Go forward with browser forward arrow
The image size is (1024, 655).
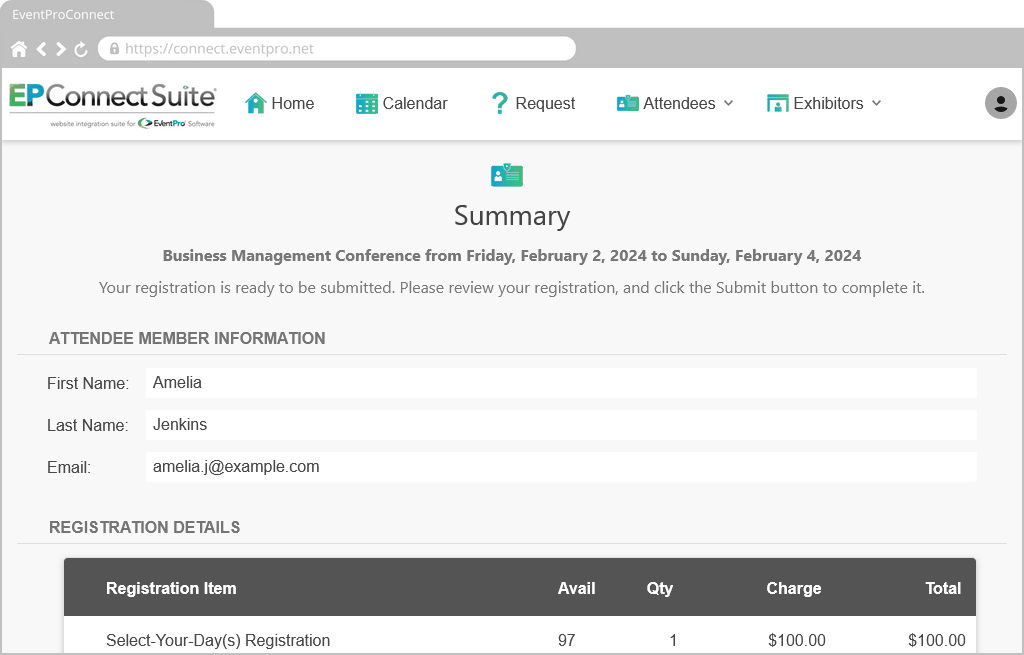pyautogui.click(x=61, y=49)
